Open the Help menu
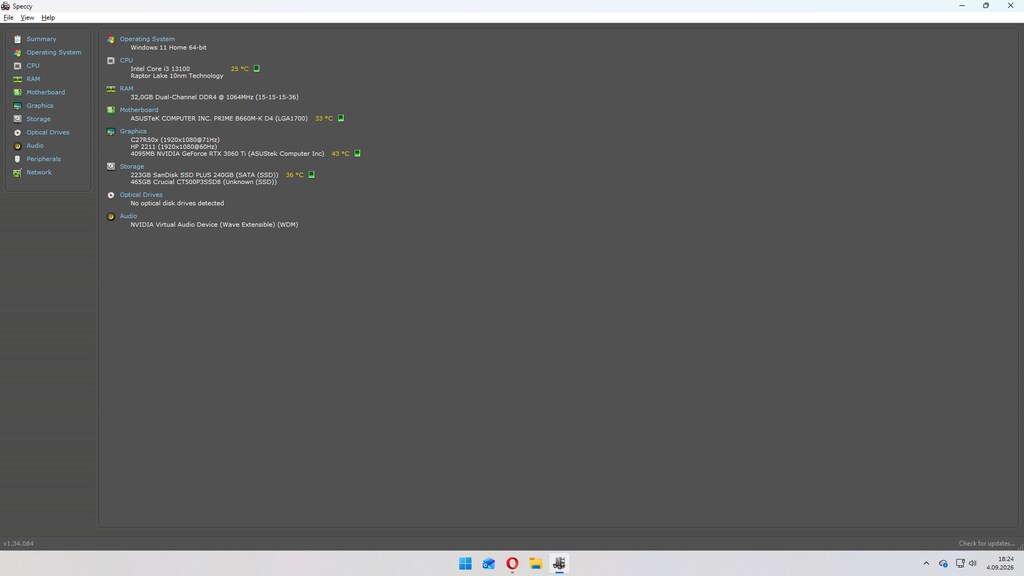Image resolution: width=1024 pixels, height=576 pixels. (x=48, y=18)
